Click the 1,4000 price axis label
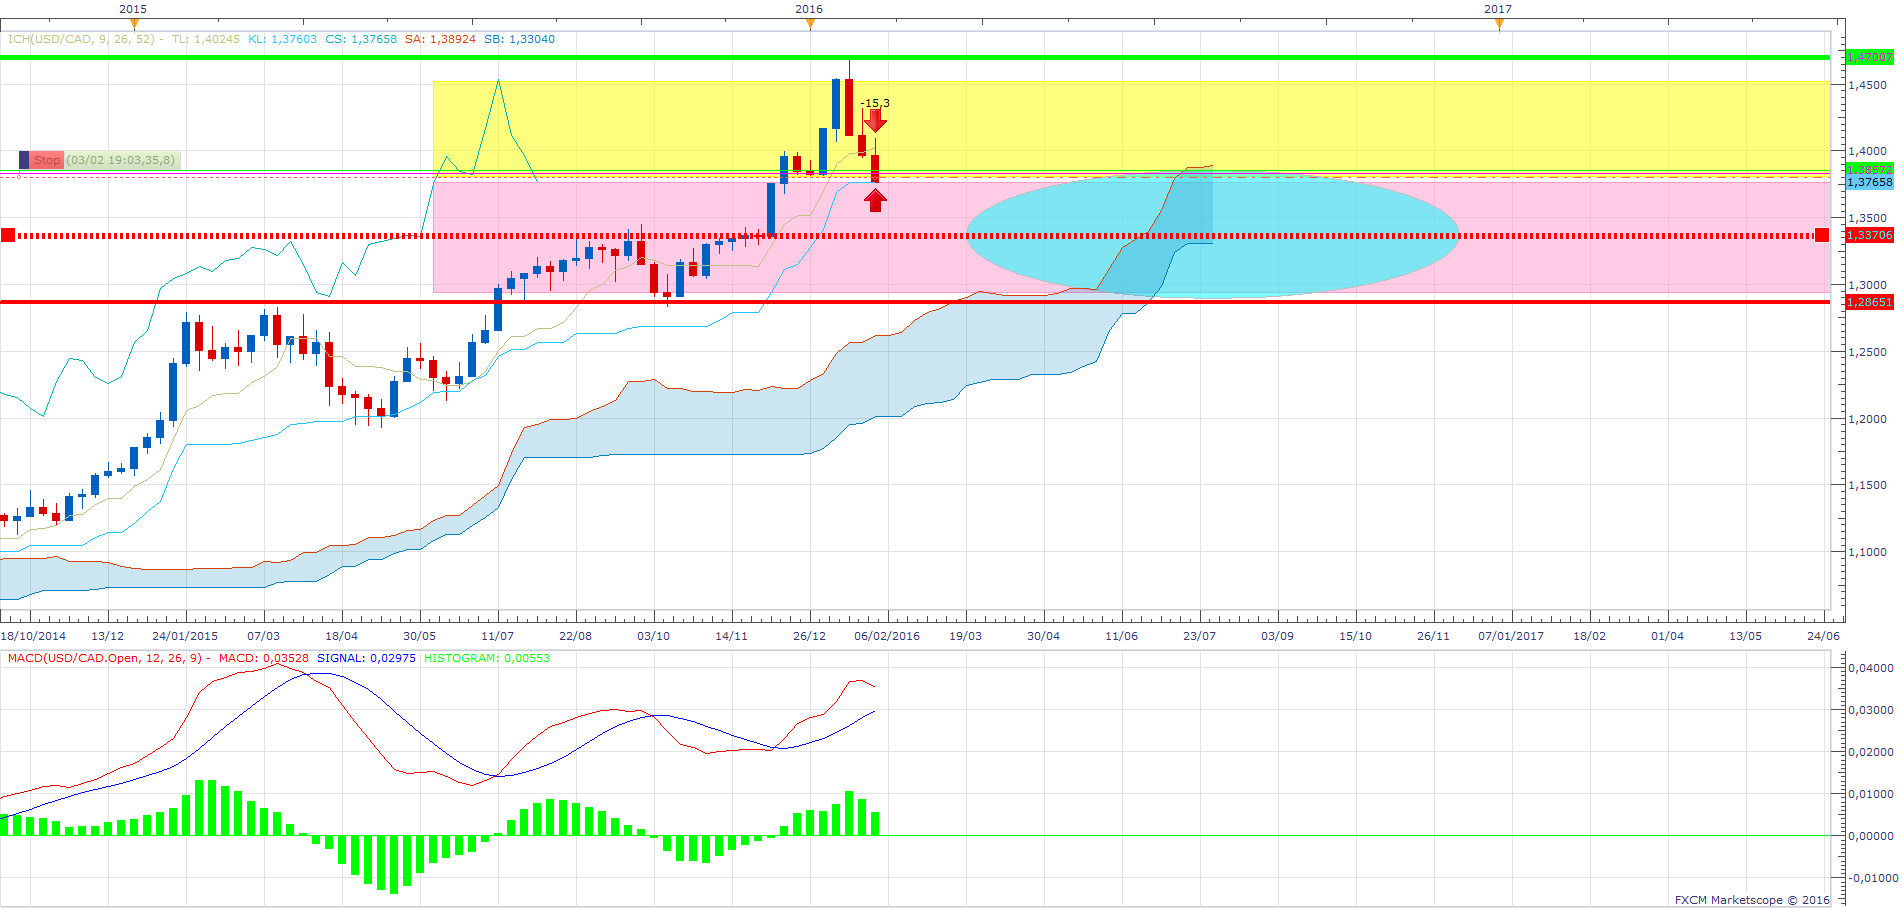Image resolution: width=1903 pixels, height=908 pixels. pyautogui.click(x=1868, y=151)
